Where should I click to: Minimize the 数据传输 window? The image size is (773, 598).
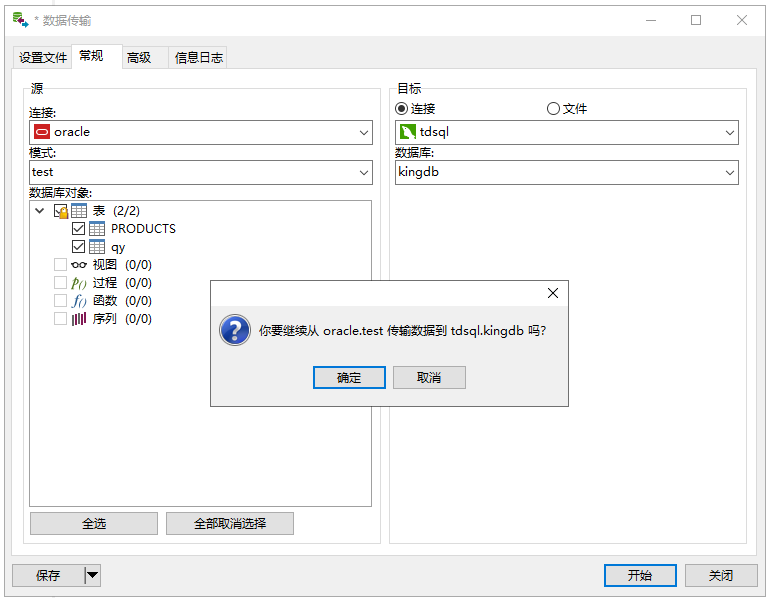651,20
